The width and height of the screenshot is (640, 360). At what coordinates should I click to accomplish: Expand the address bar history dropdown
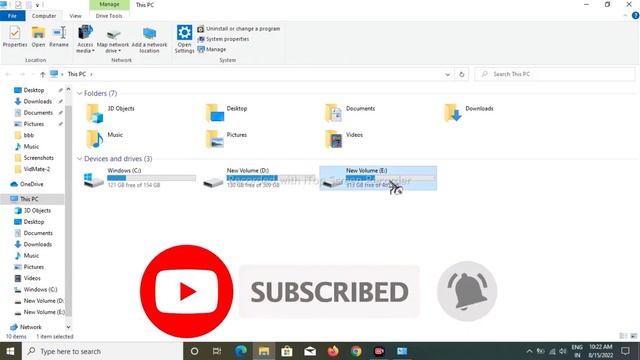point(447,74)
